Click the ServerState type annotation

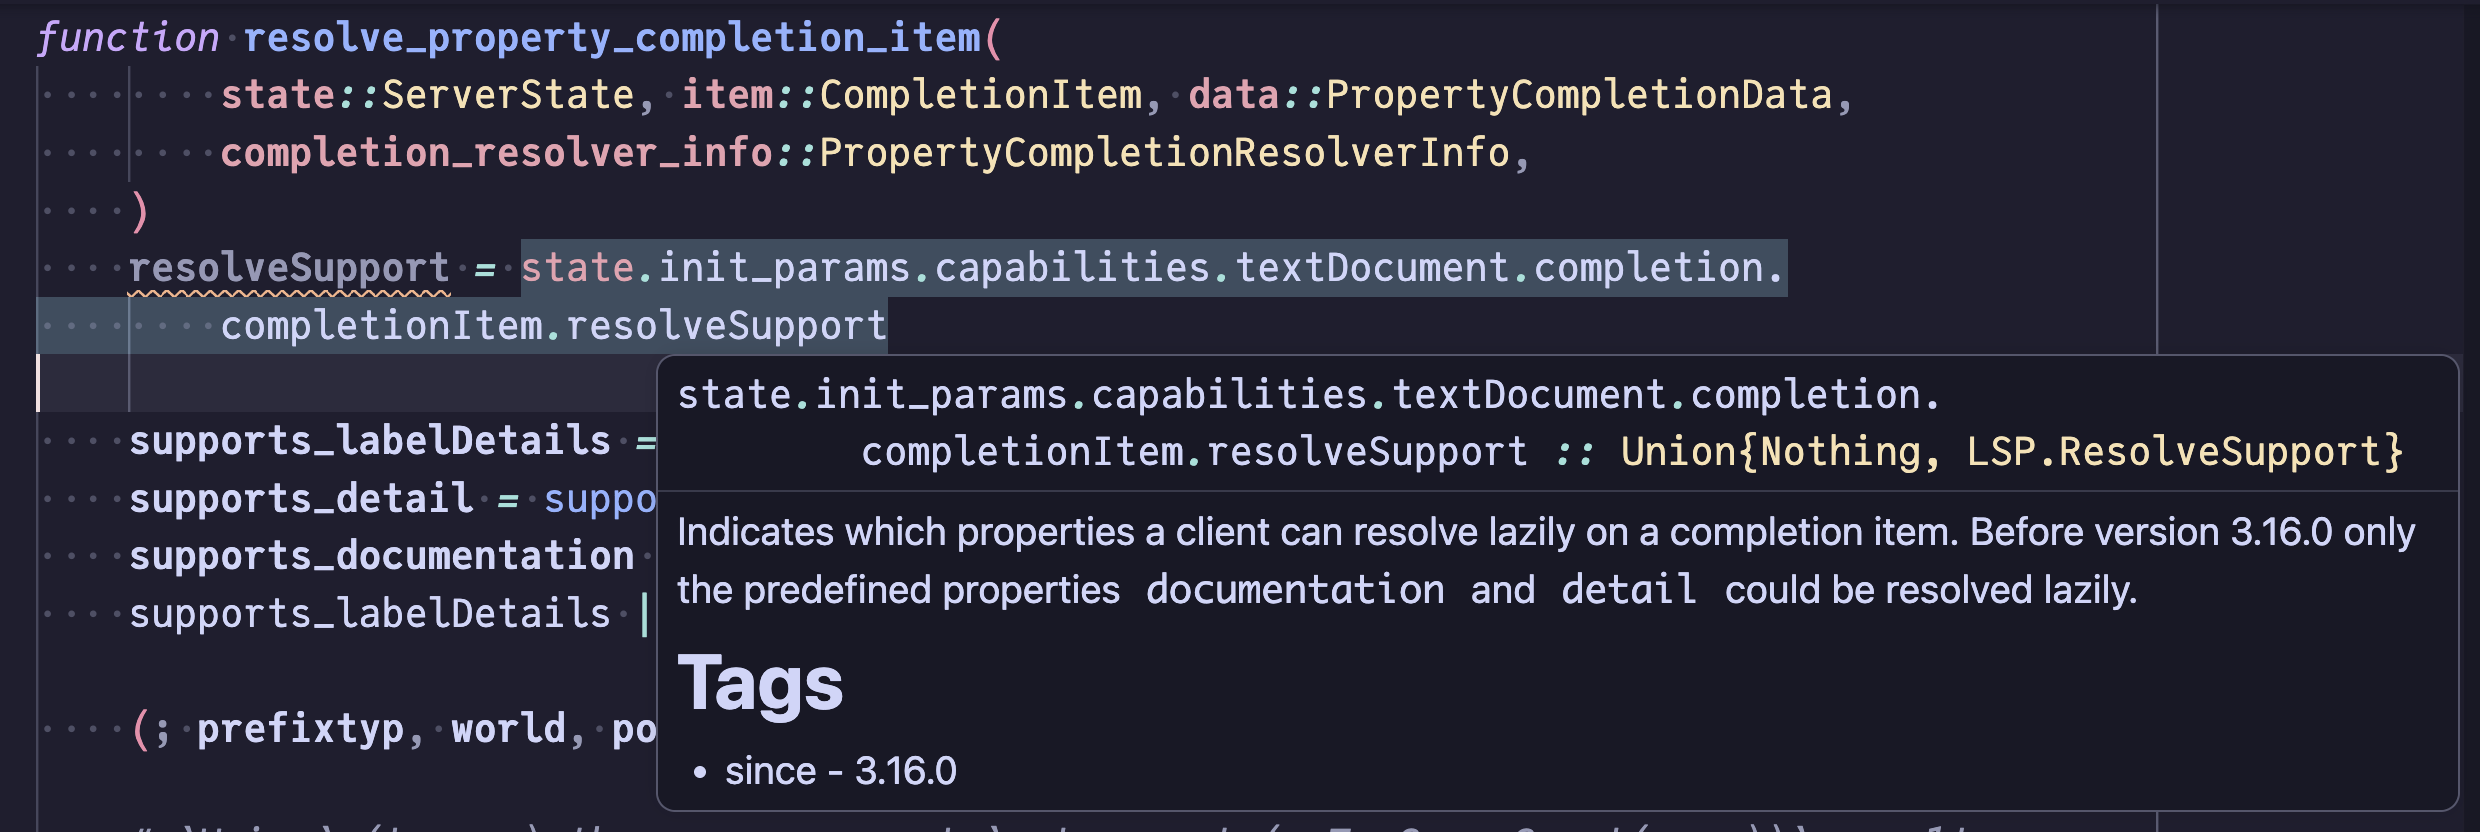point(508,95)
